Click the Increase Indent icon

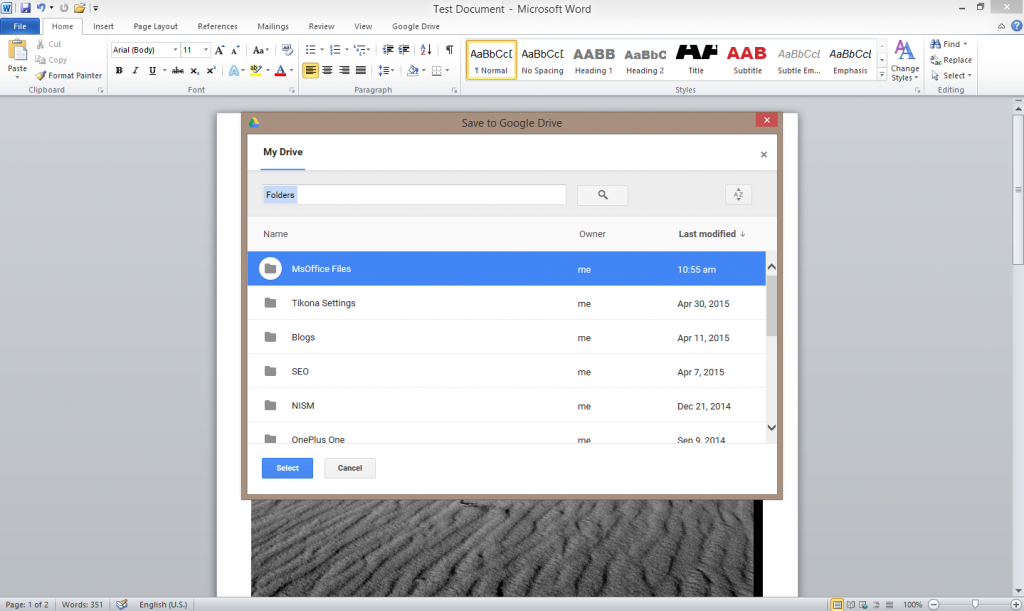coord(404,50)
